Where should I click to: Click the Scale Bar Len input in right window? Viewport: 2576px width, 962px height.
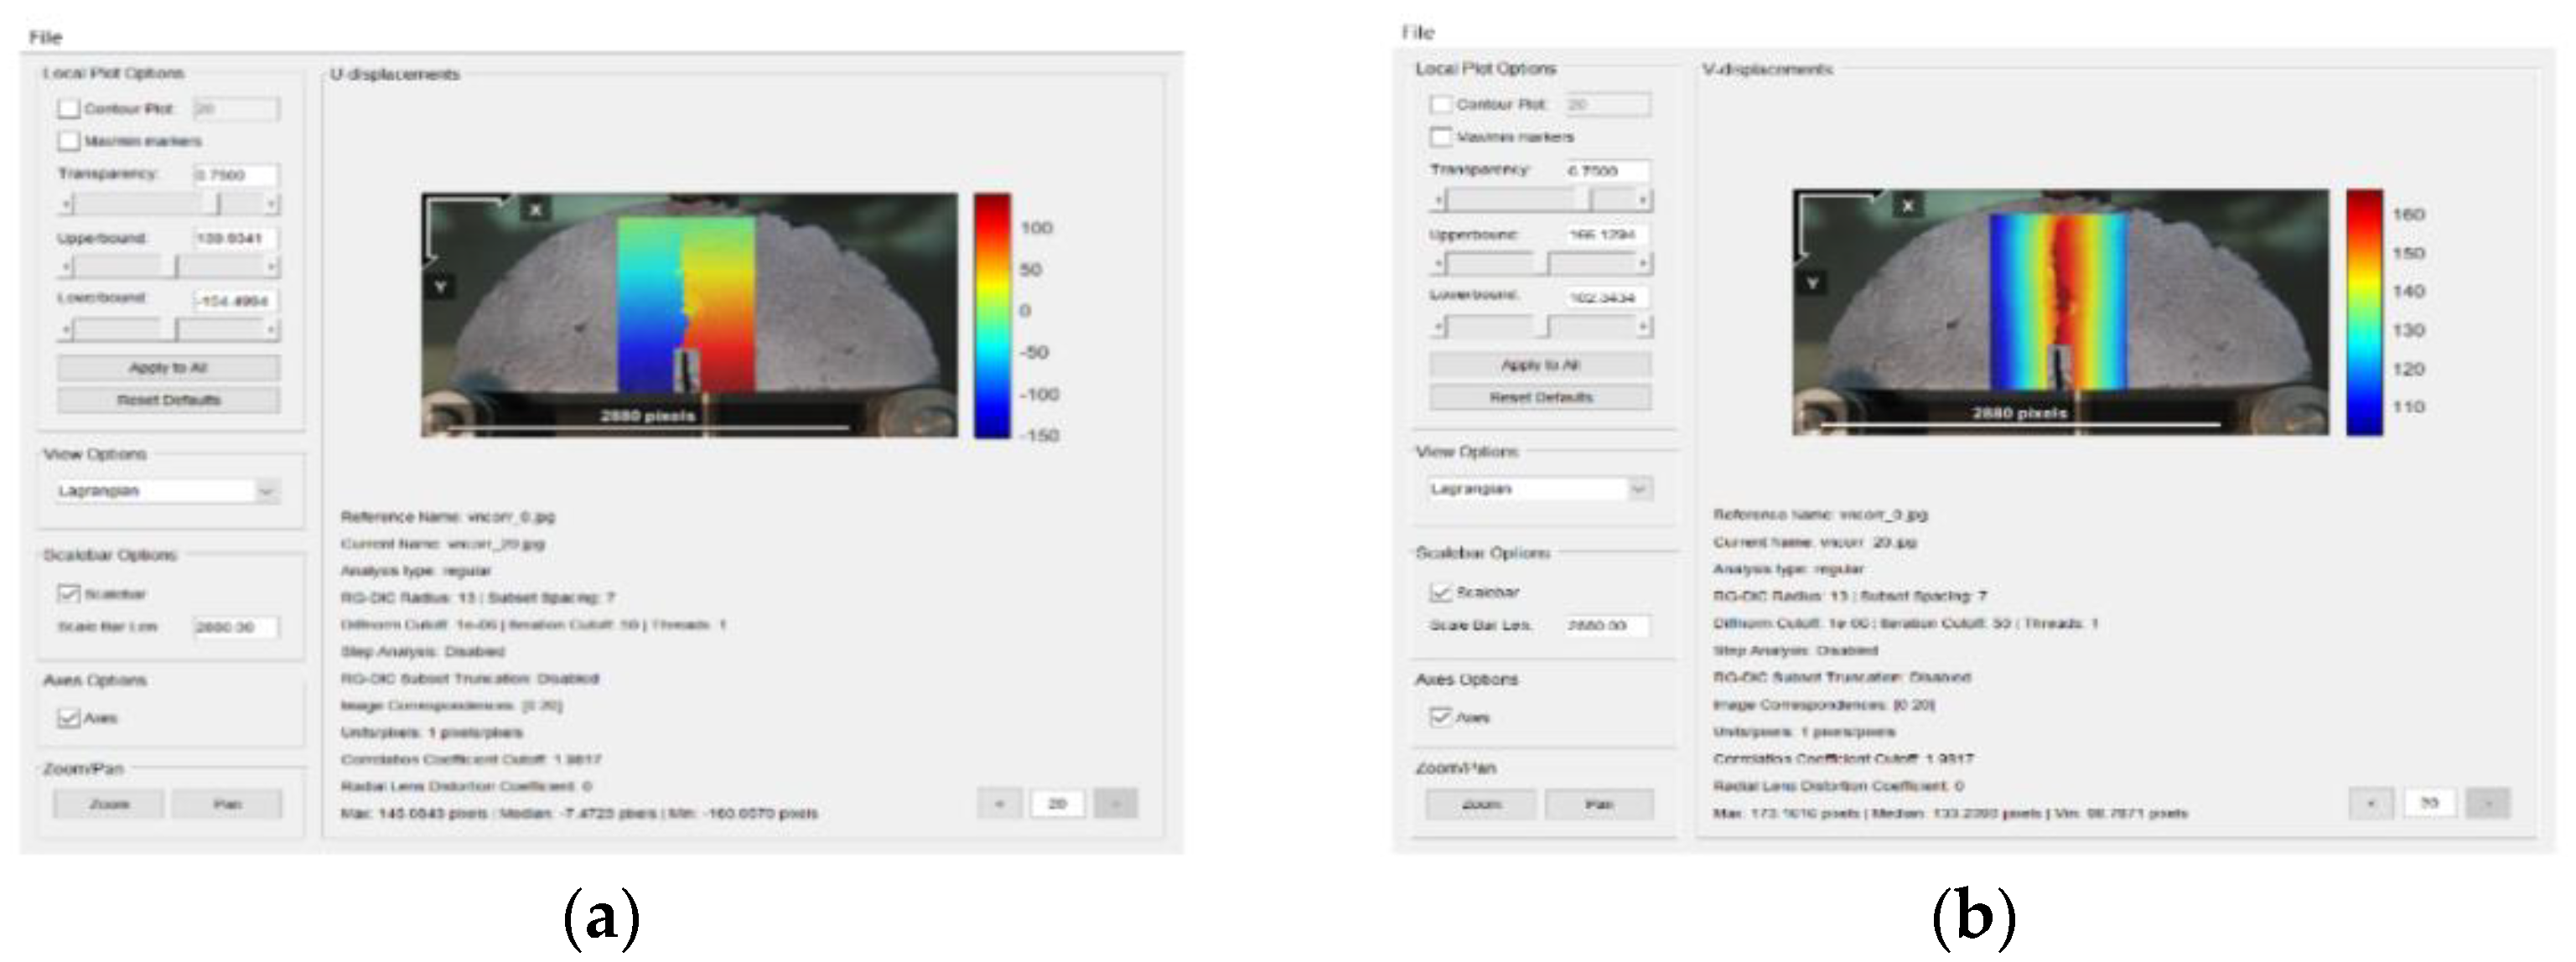click(x=1606, y=626)
